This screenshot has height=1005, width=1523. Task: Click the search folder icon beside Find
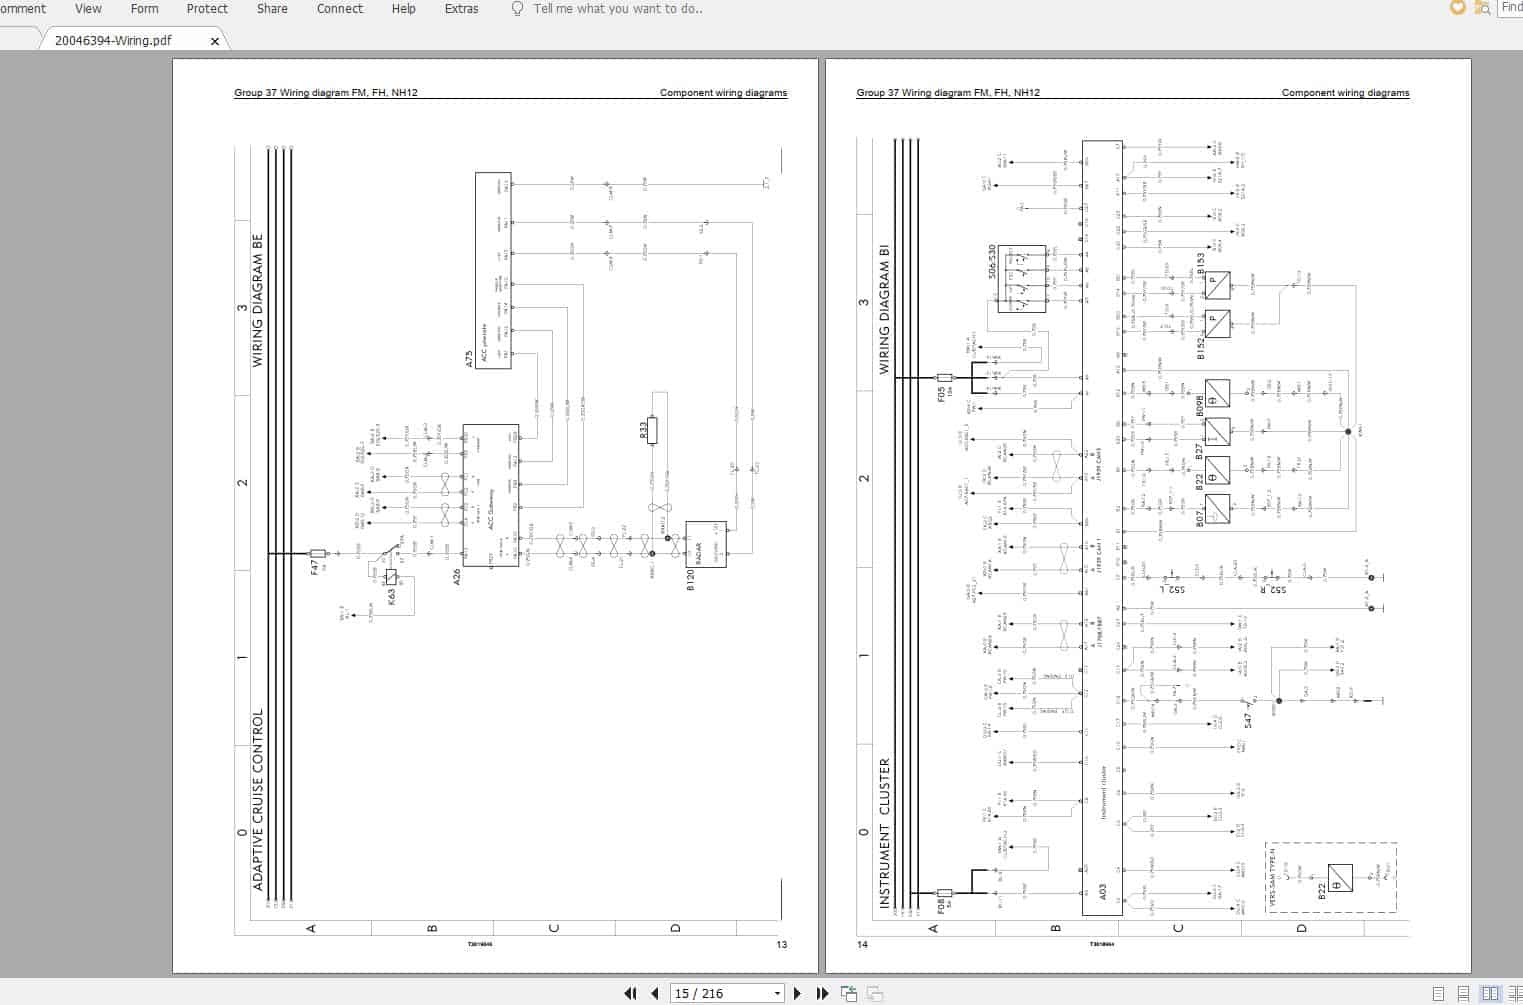click(x=1483, y=7)
